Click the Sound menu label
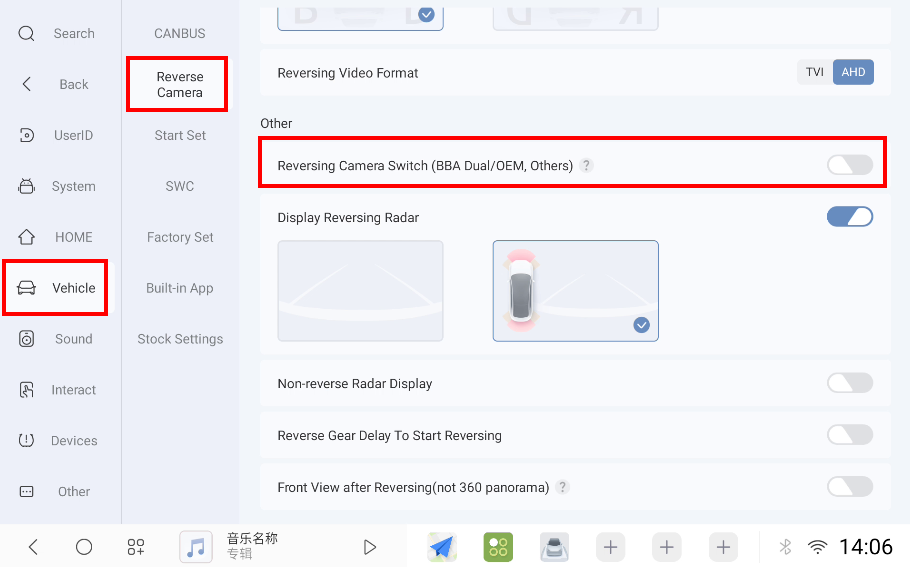 pyautogui.click(x=74, y=339)
